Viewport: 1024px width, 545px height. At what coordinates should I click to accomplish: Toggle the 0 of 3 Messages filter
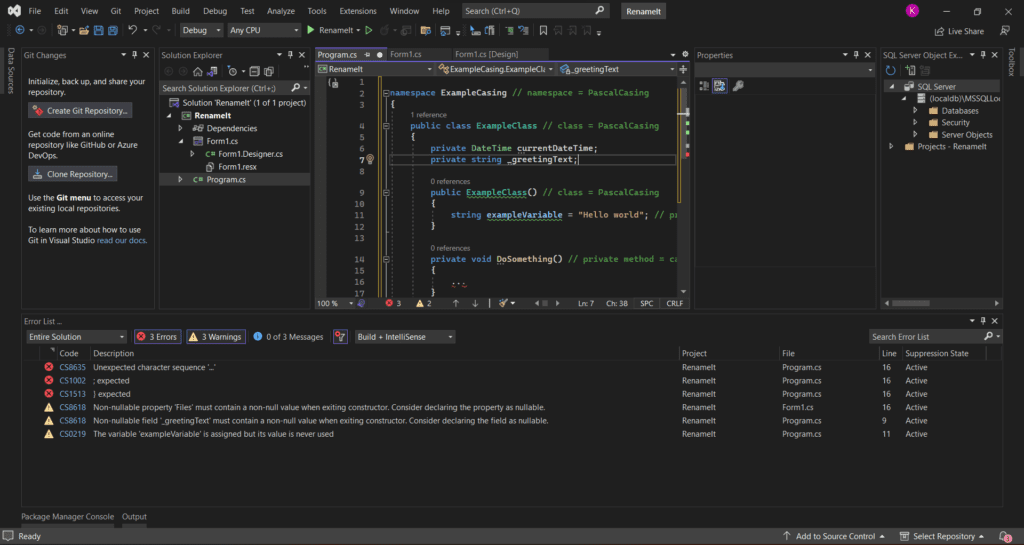[288, 337]
